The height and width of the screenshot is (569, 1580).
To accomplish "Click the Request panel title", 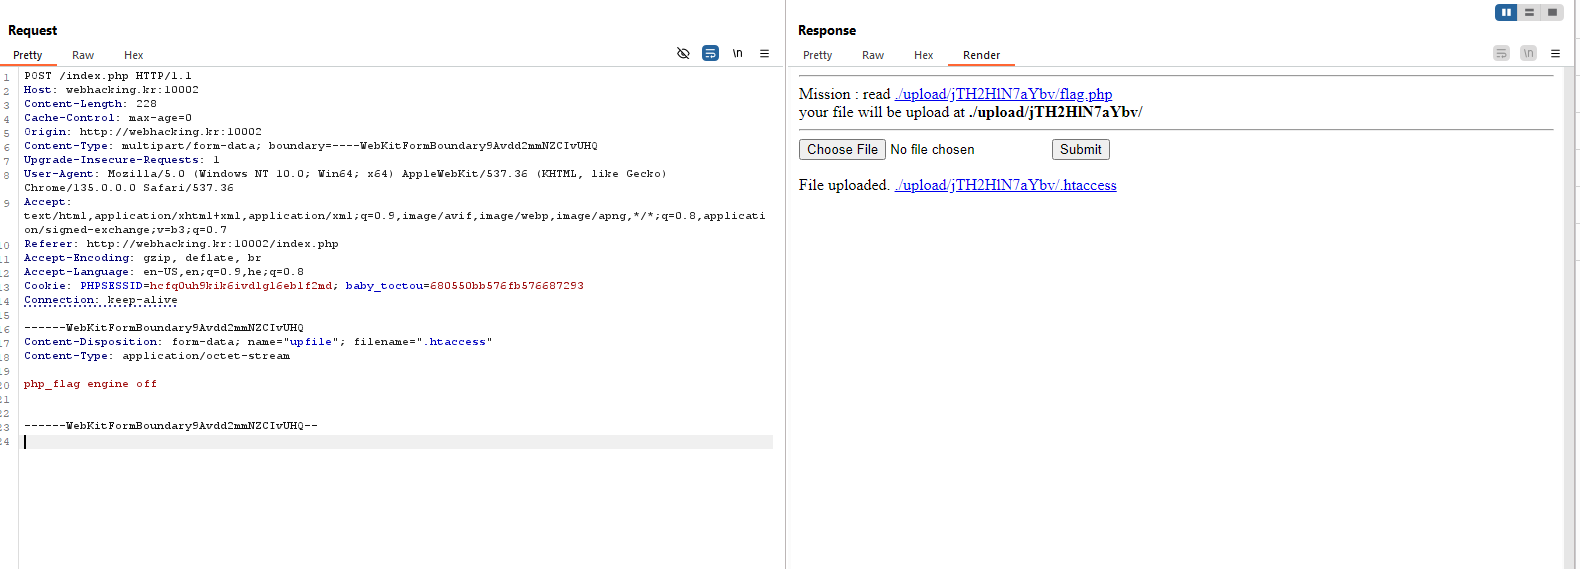I will click(x=33, y=30).
